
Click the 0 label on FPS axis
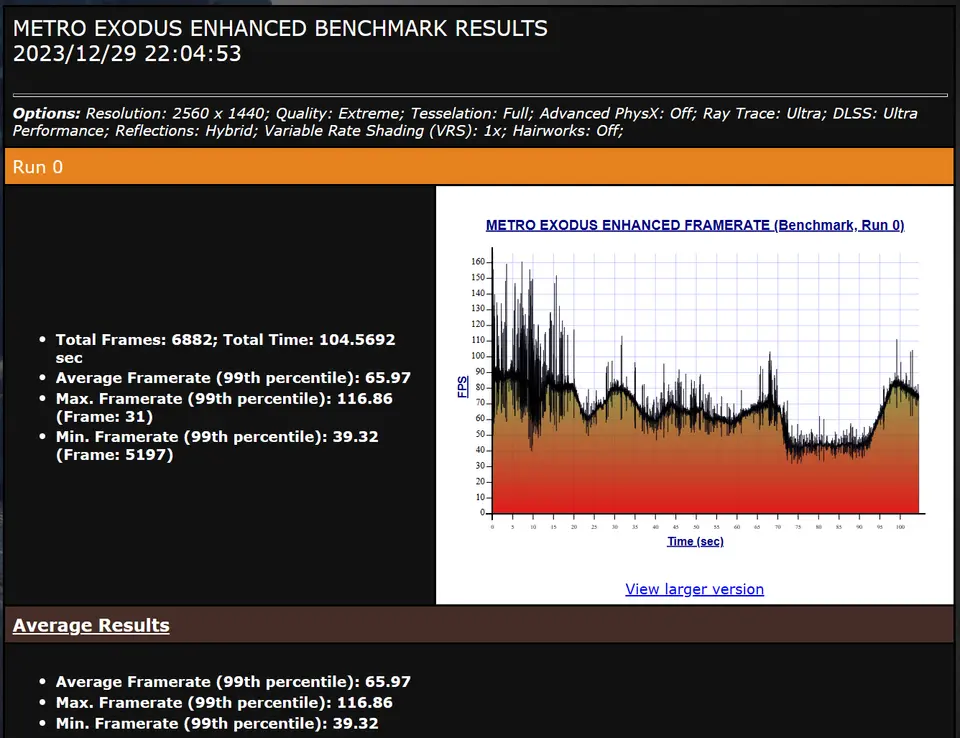point(482,512)
